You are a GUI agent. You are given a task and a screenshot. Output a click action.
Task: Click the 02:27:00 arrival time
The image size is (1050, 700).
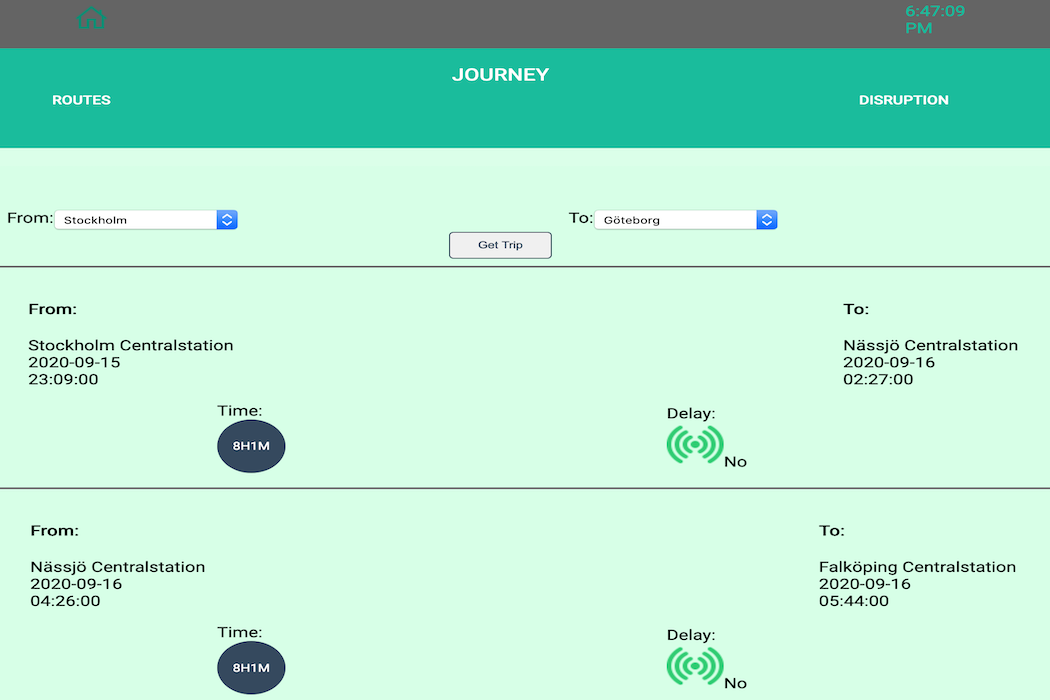tap(877, 380)
